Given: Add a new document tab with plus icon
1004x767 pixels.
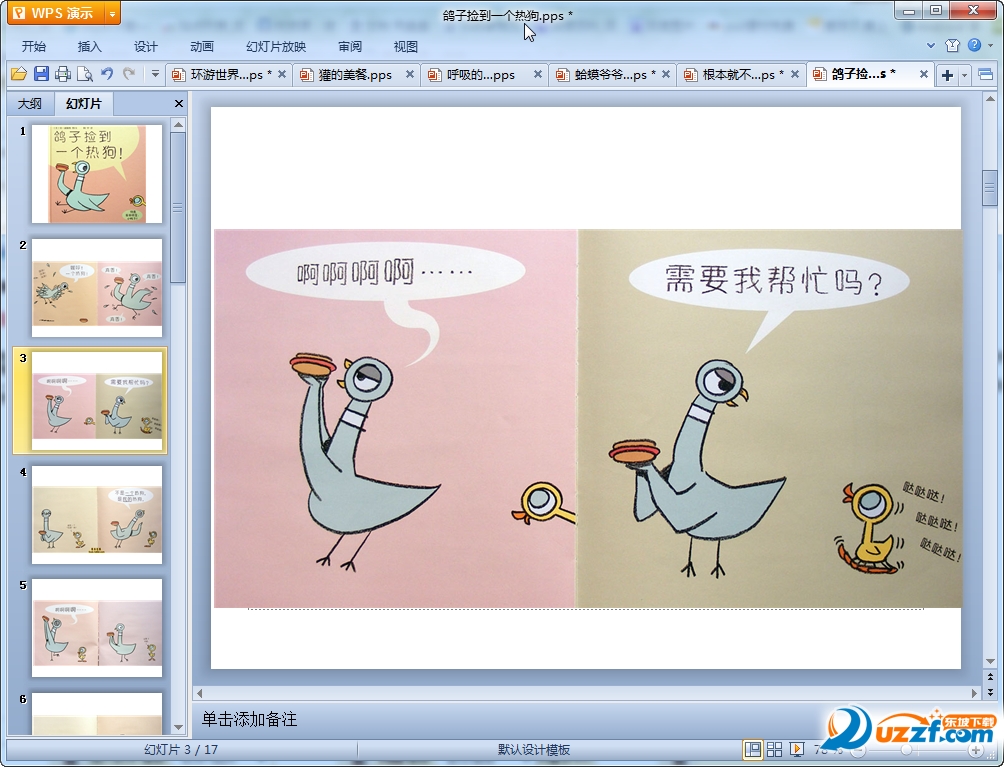Looking at the screenshot, I should pos(947,75).
